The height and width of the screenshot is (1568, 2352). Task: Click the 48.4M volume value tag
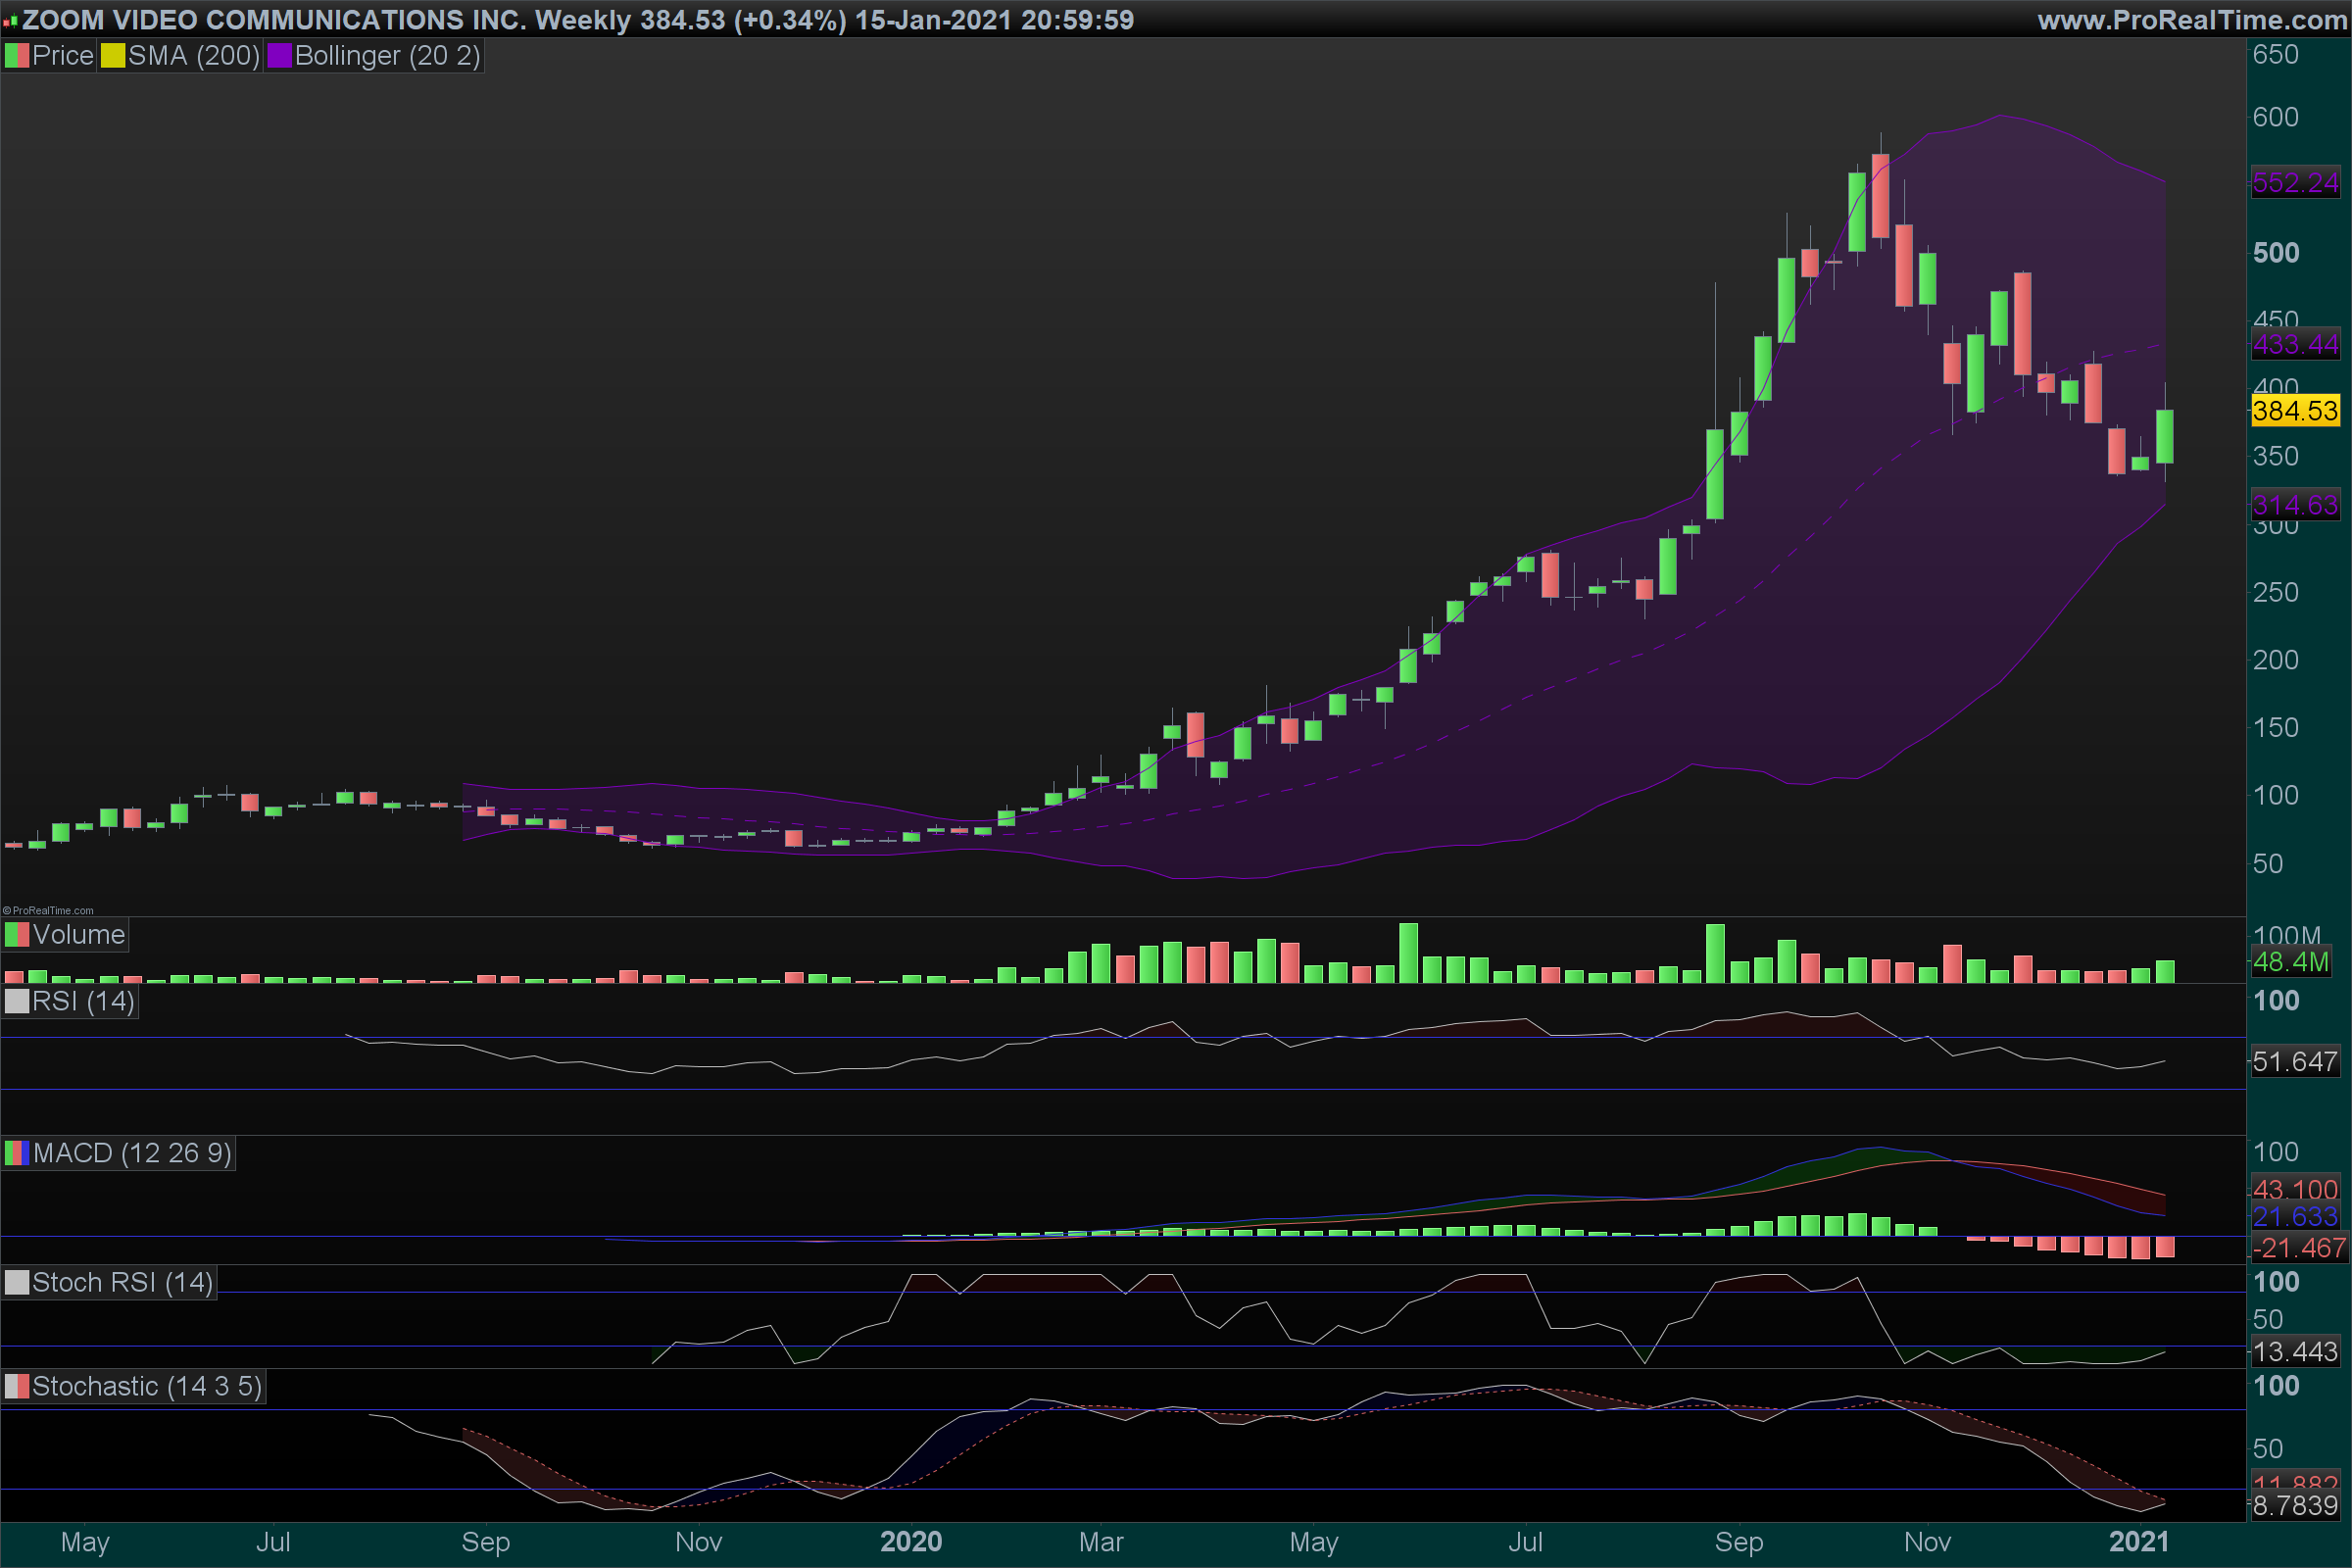click(2291, 963)
